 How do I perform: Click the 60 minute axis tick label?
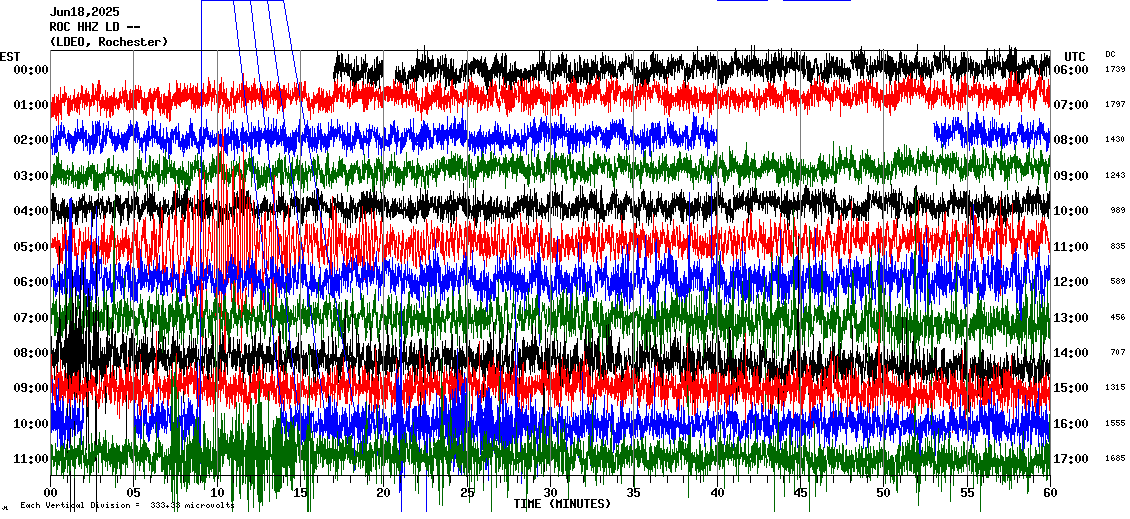tap(1049, 493)
